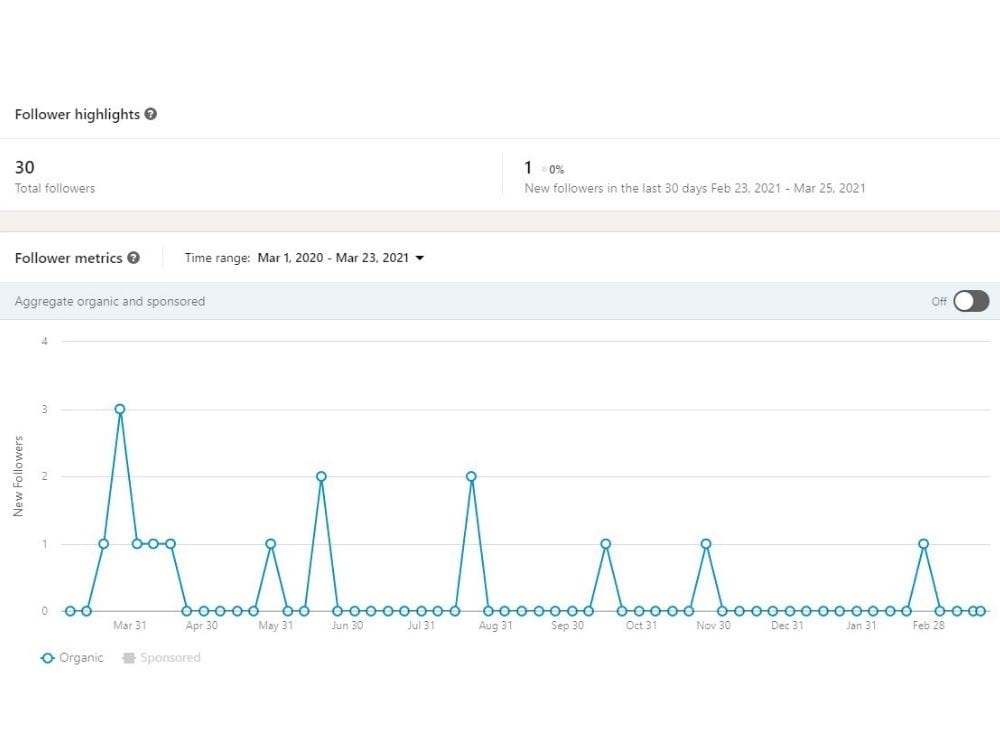Select the 1-follower point before Oct 31
This screenshot has height=750, width=1000.
606,544
